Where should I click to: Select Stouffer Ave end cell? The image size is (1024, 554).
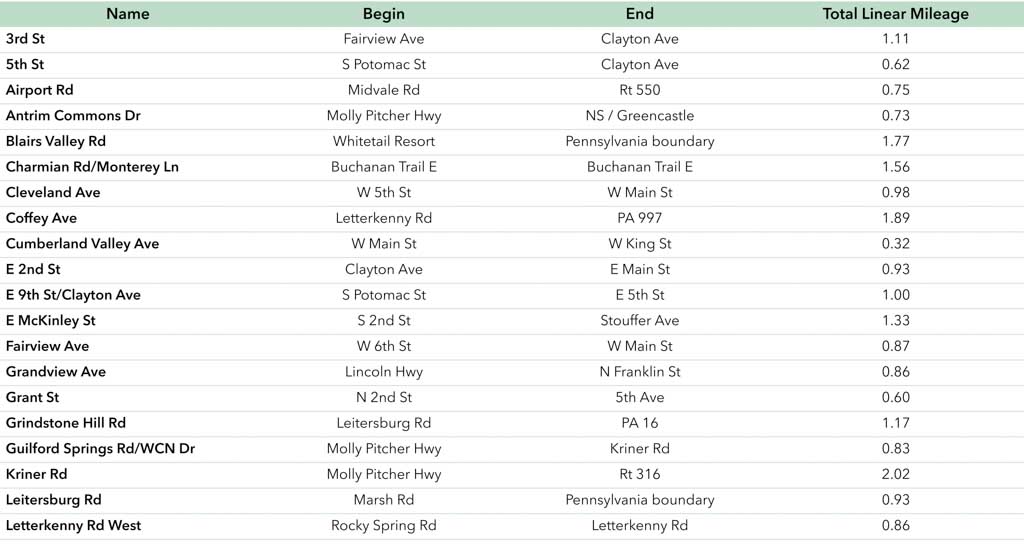click(x=640, y=321)
